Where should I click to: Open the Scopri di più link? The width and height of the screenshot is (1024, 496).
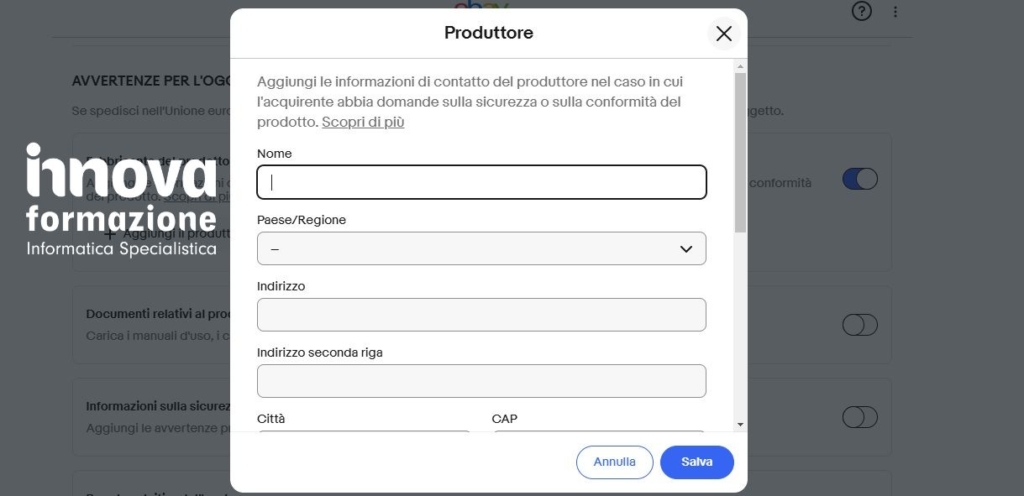pyautogui.click(x=363, y=122)
